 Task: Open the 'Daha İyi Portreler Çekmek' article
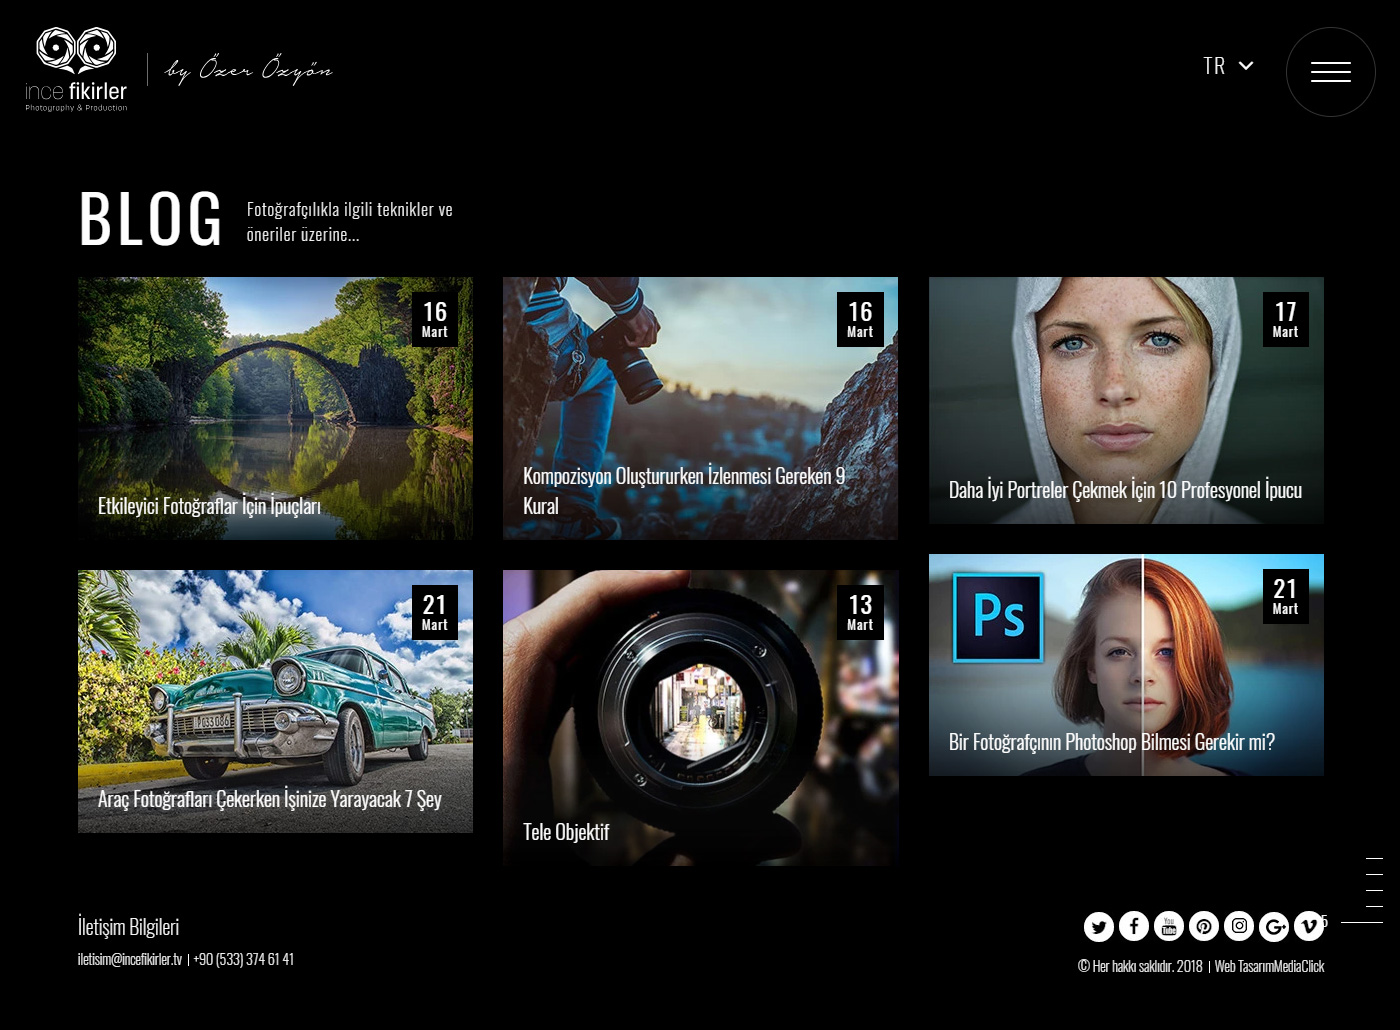click(1126, 400)
